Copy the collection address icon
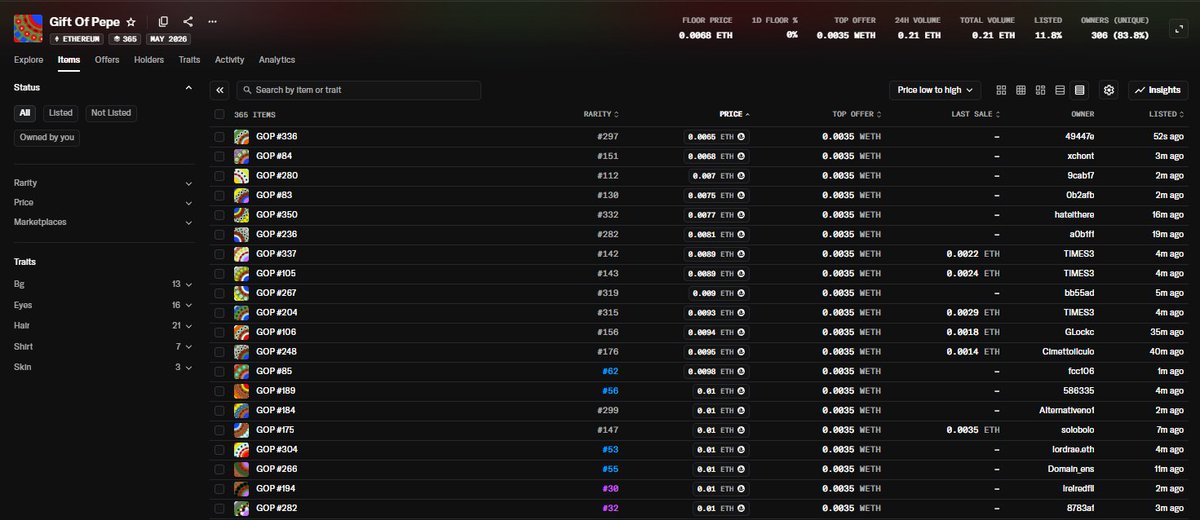Viewport: 1200px width, 520px height. coord(163,21)
